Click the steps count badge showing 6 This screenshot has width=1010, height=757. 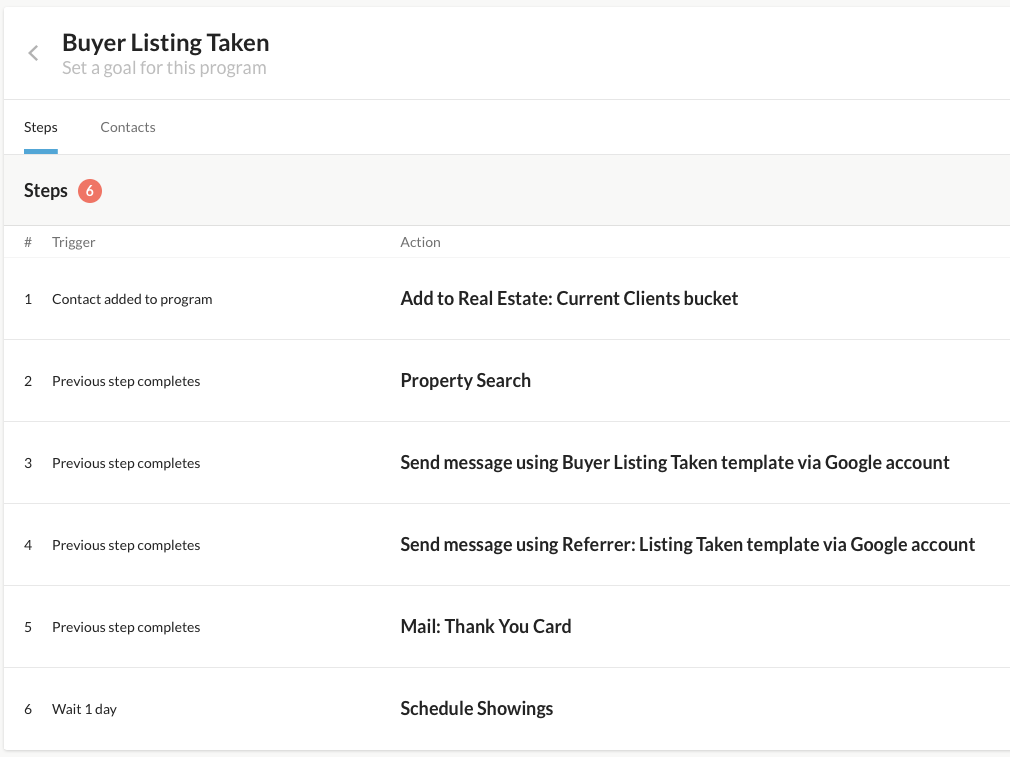90,191
